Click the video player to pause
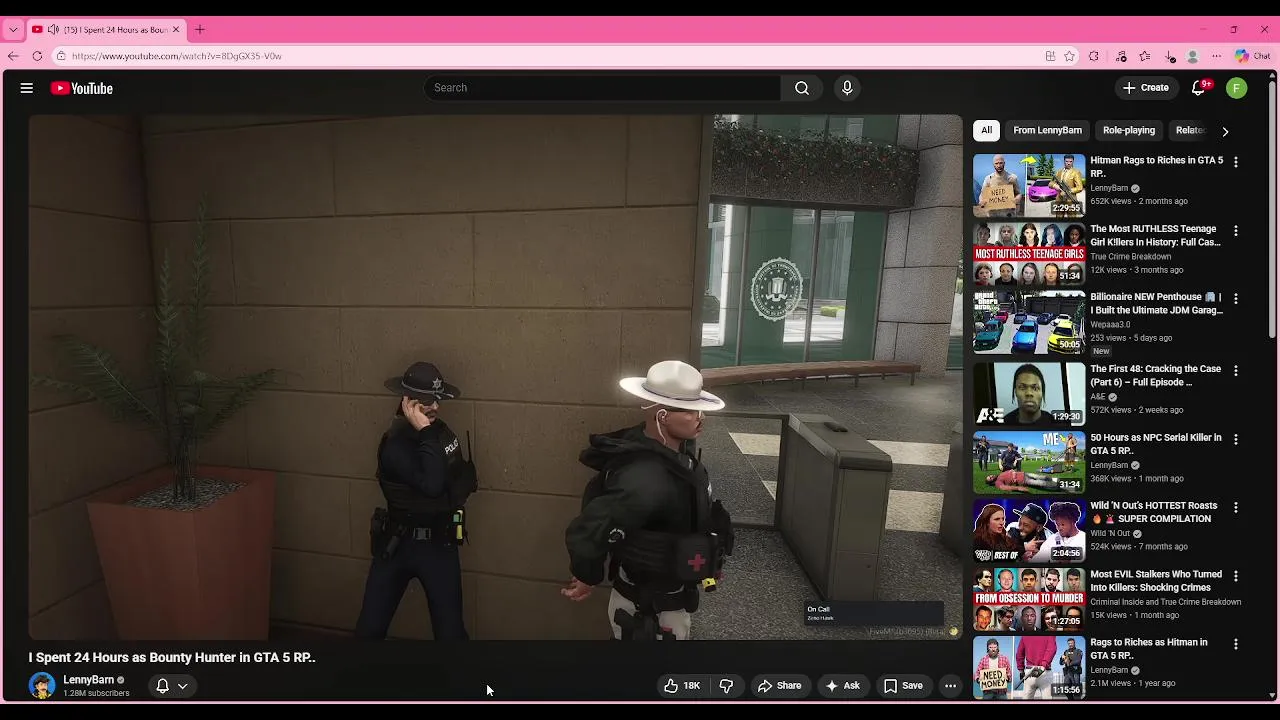Image resolution: width=1280 pixels, height=720 pixels. click(x=495, y=376)
